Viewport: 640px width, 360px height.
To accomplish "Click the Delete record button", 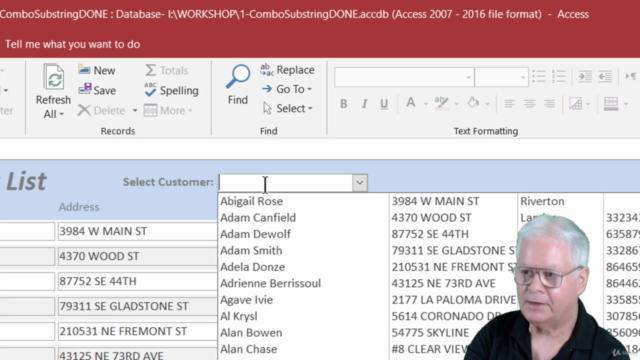I will point(102,110).
